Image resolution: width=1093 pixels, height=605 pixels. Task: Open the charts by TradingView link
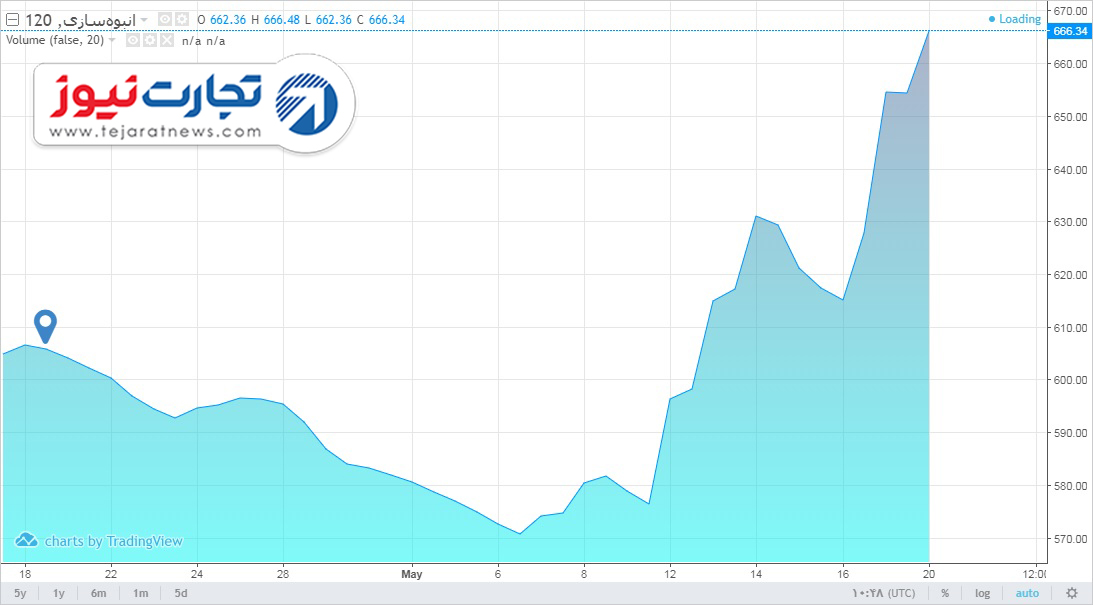(114, 541)
